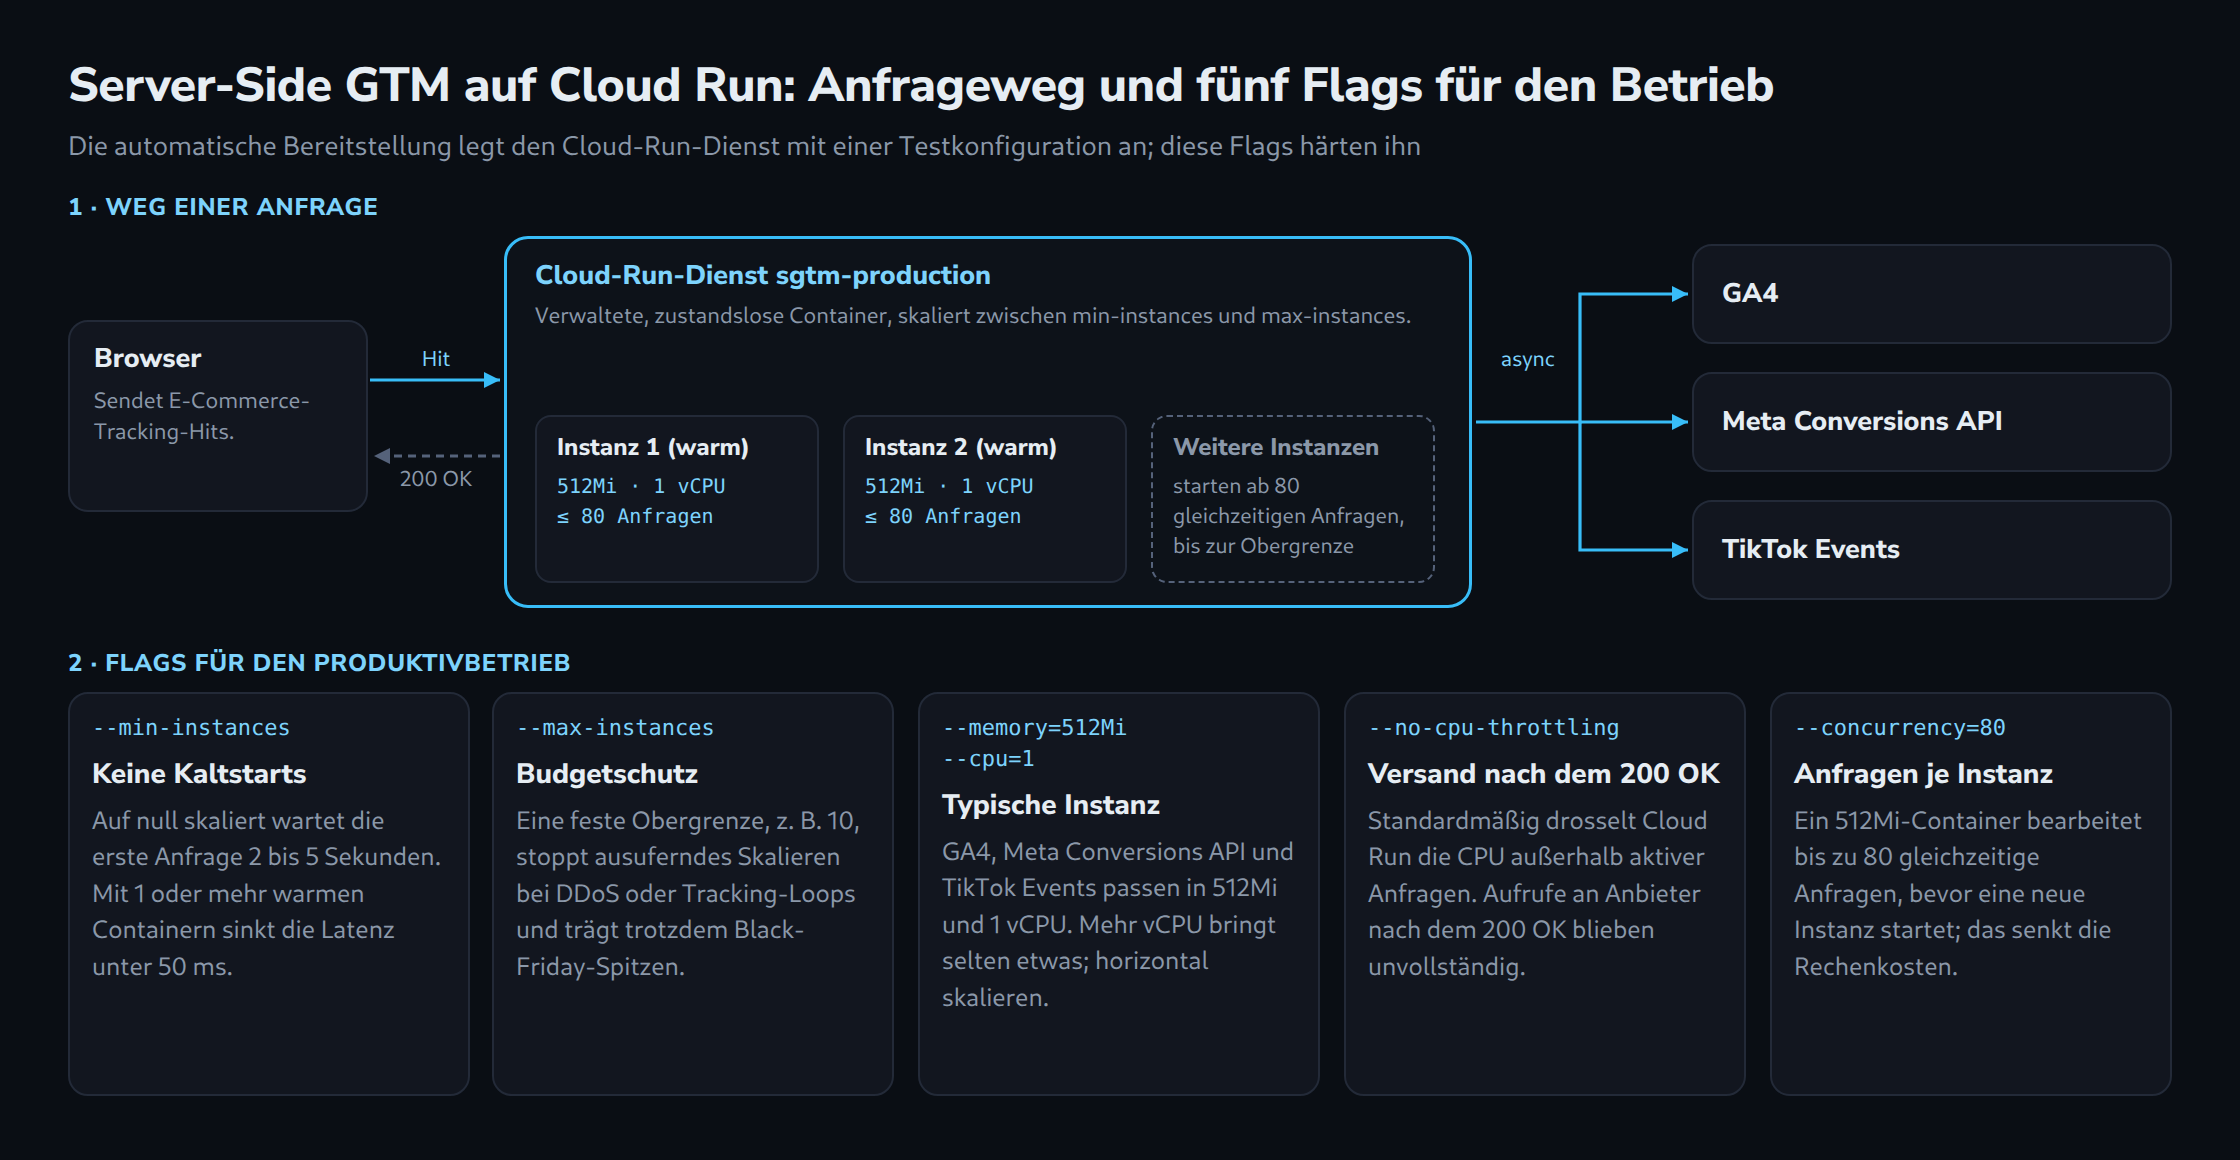
Task: Click '2 · FLAGS FÜR DEN PRODUKTIVBETRIEB' heading
Action: 319,663
